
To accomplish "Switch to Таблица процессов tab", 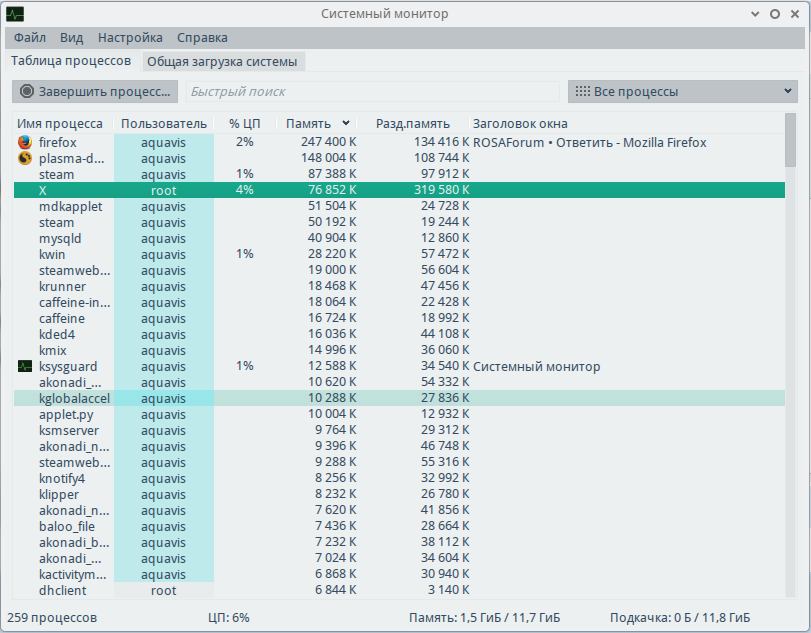I will [x=71, y=61].
